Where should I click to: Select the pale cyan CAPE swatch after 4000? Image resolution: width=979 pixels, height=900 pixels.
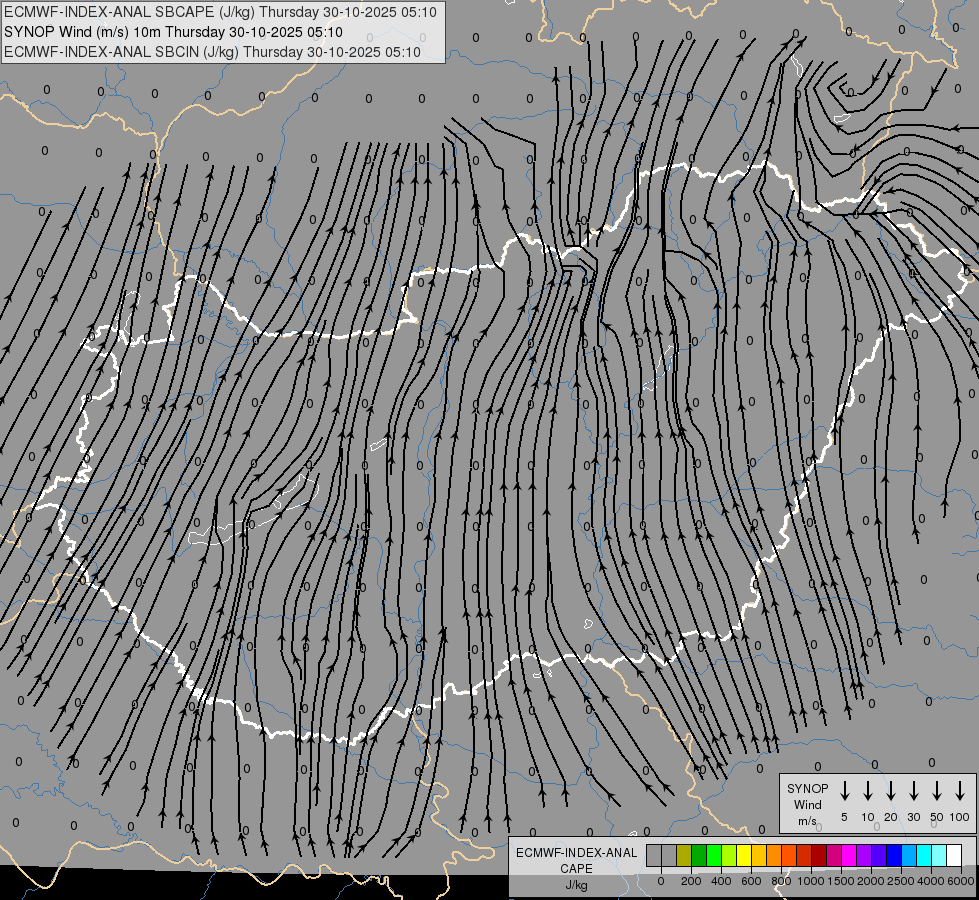point(940,855)
